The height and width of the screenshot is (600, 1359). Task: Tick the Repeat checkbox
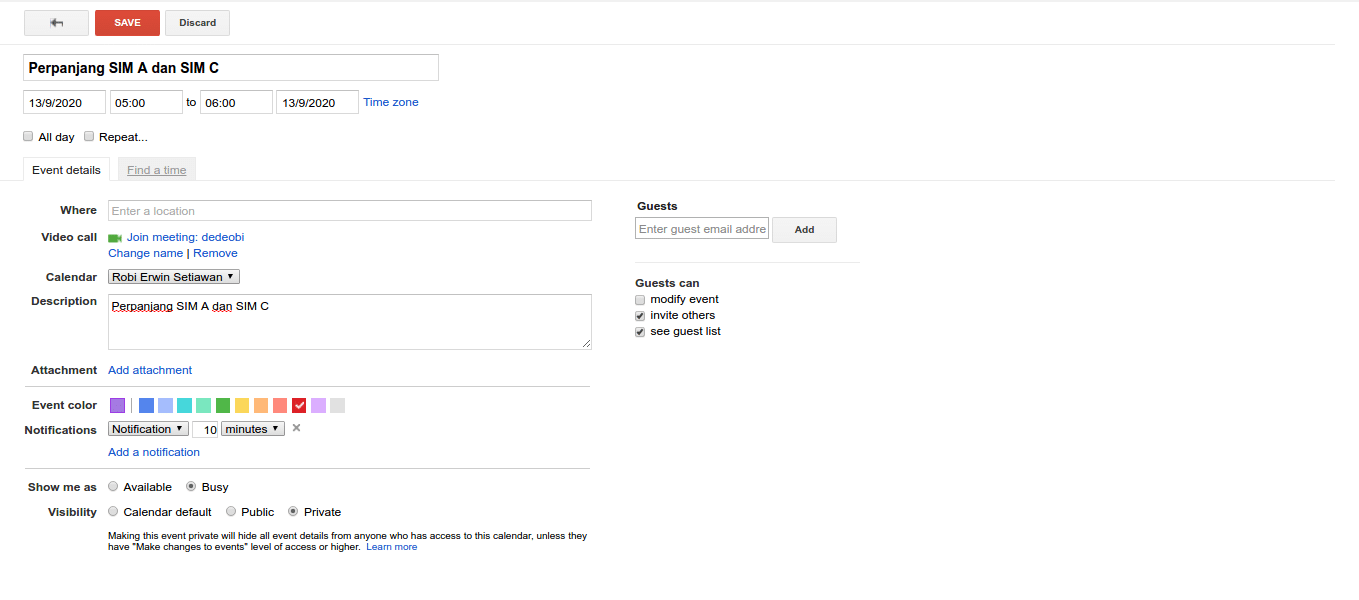pos(89,136)
